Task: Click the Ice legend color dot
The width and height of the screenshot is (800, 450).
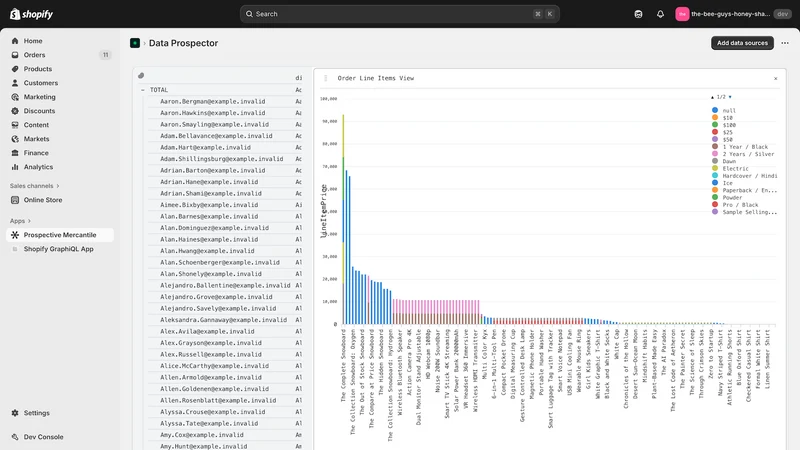Action: [715, 183]
